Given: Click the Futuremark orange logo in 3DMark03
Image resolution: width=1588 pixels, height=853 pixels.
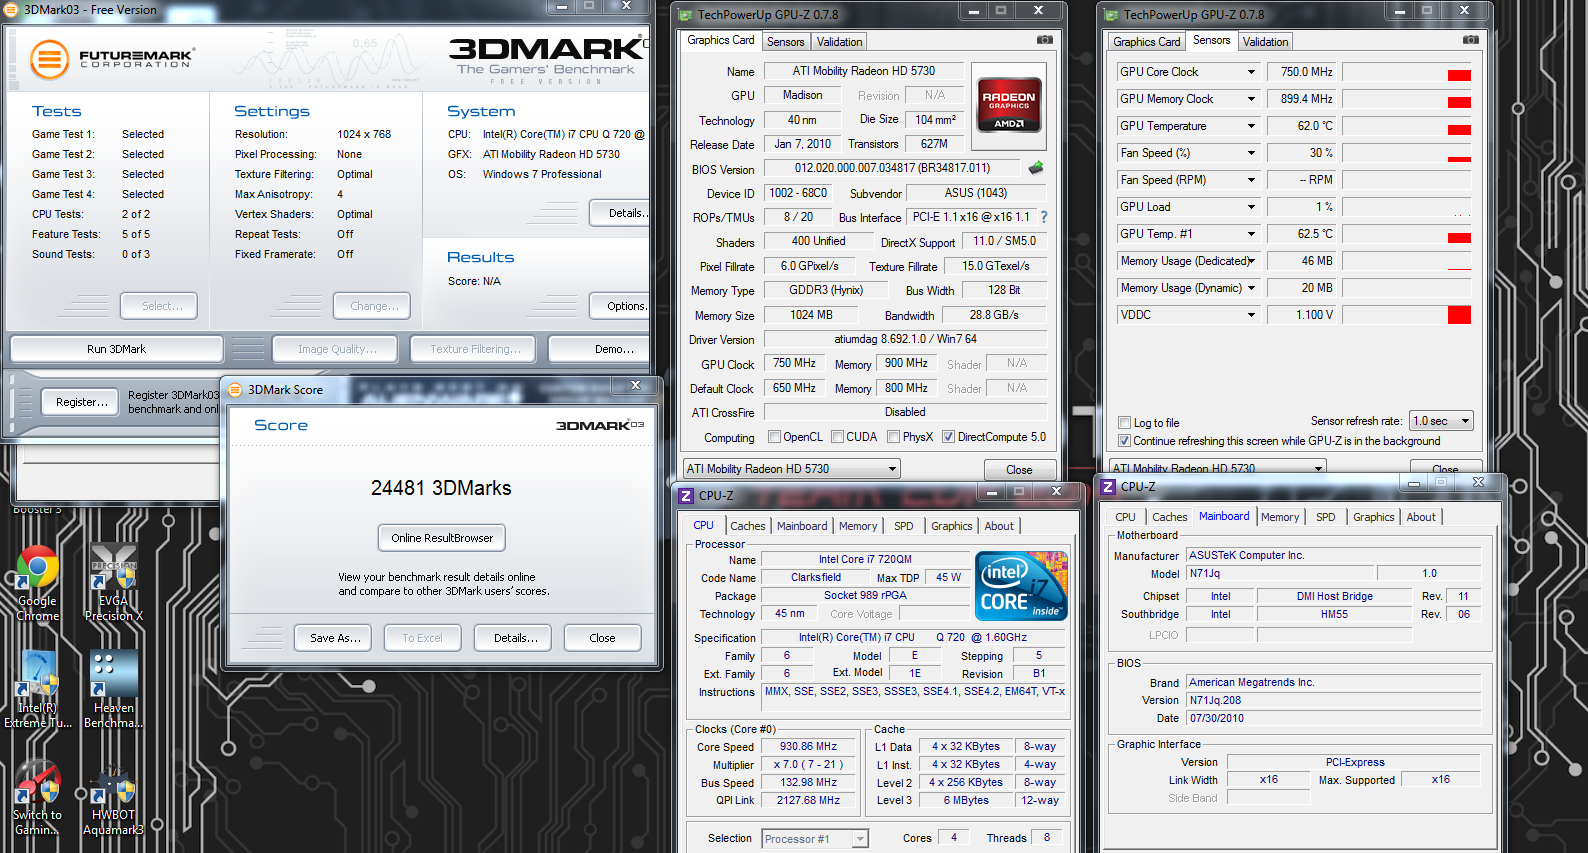Looking at the screenshot, I should pyautogui.click(x=49, y=60).
